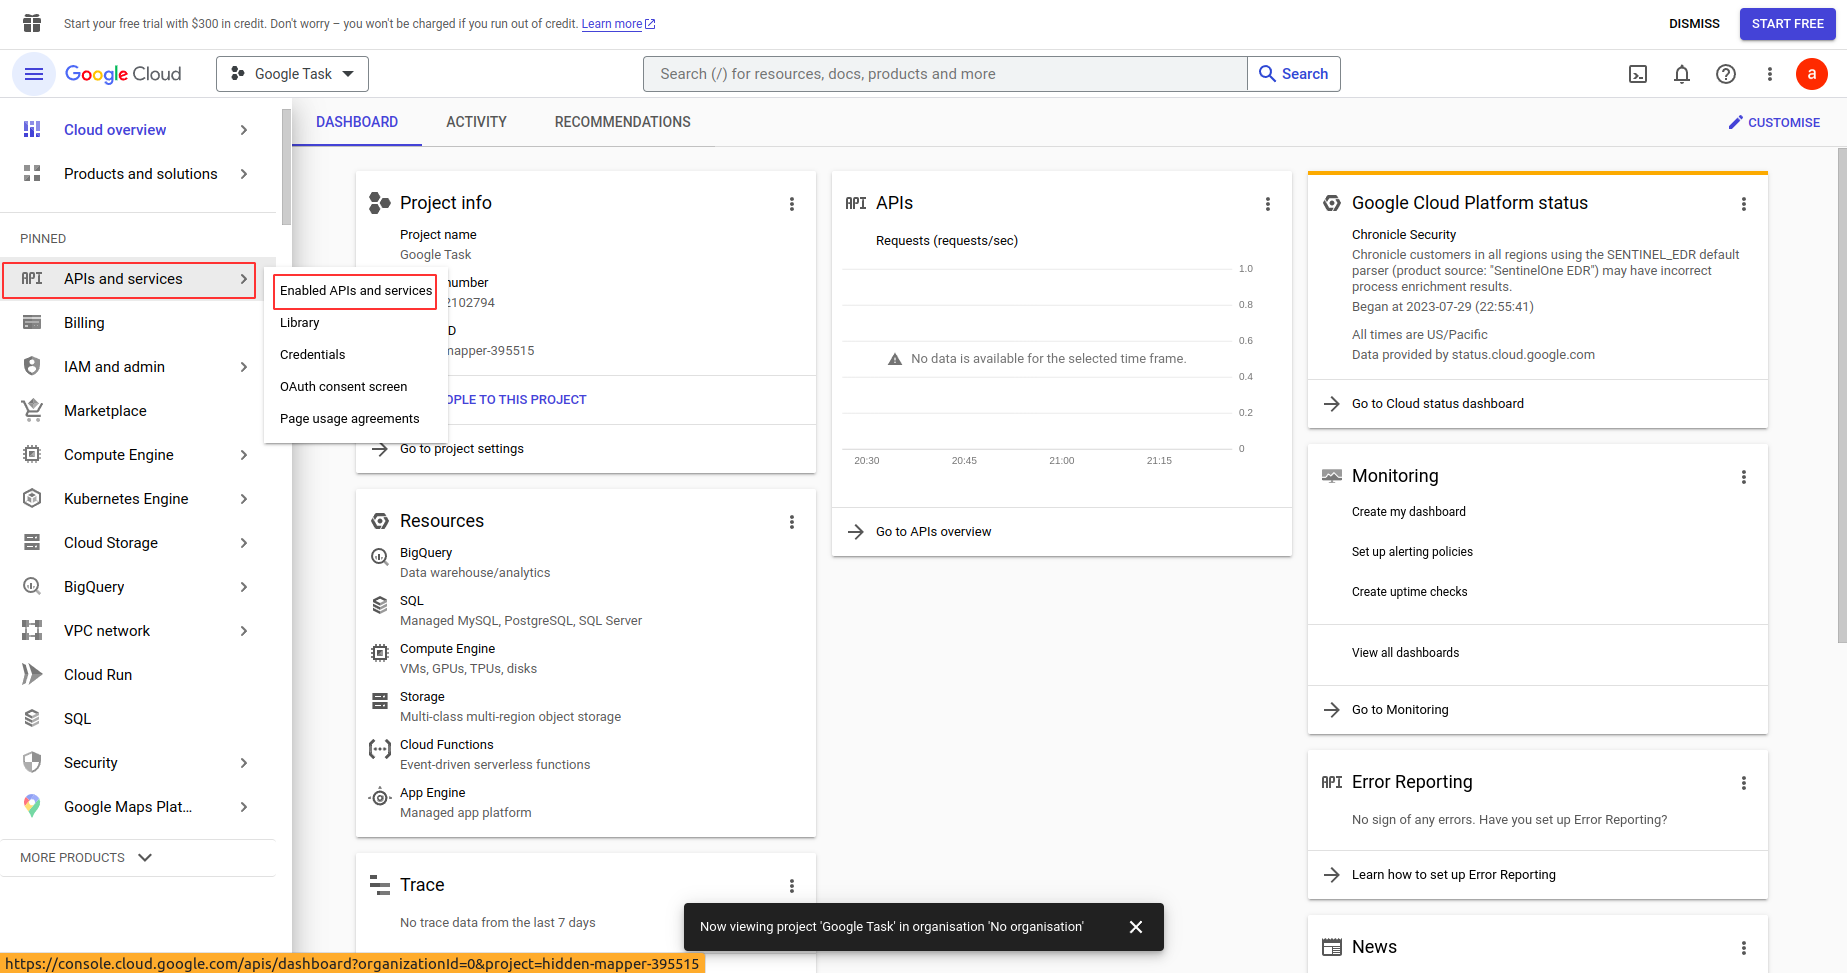The width and height of the screenshot is (1847, 973).
Task: Click the user account avatar
Action: pos(1811,74)
